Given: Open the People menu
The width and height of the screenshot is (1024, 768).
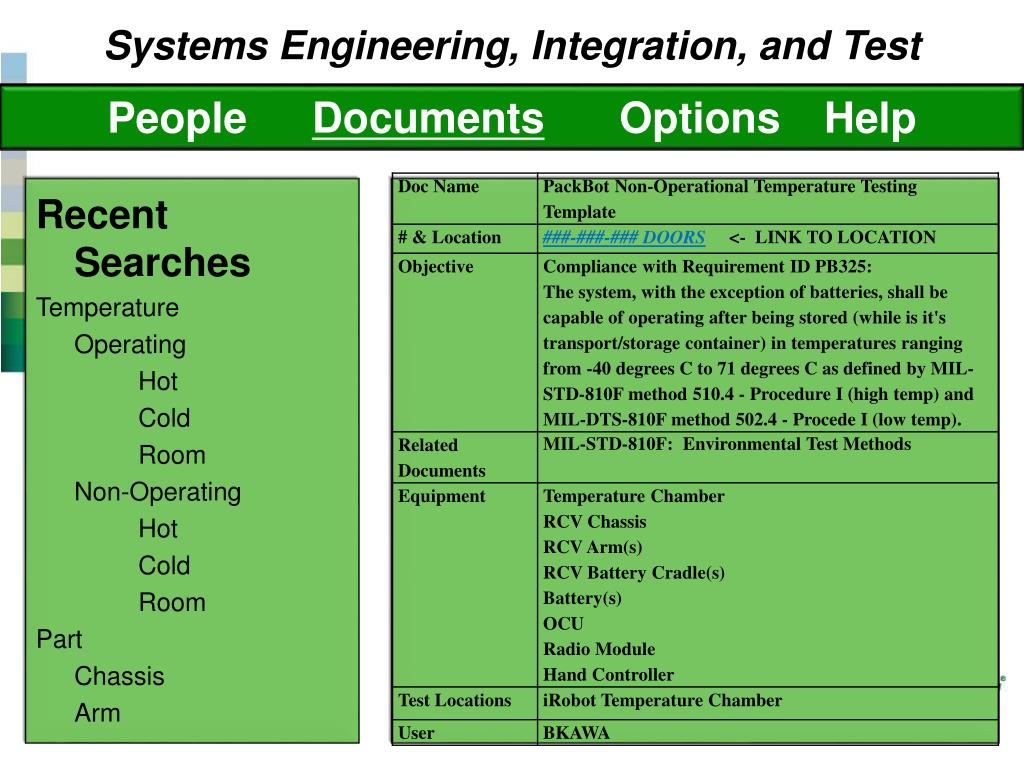Looking at the screenshot, I should (178, 118).
